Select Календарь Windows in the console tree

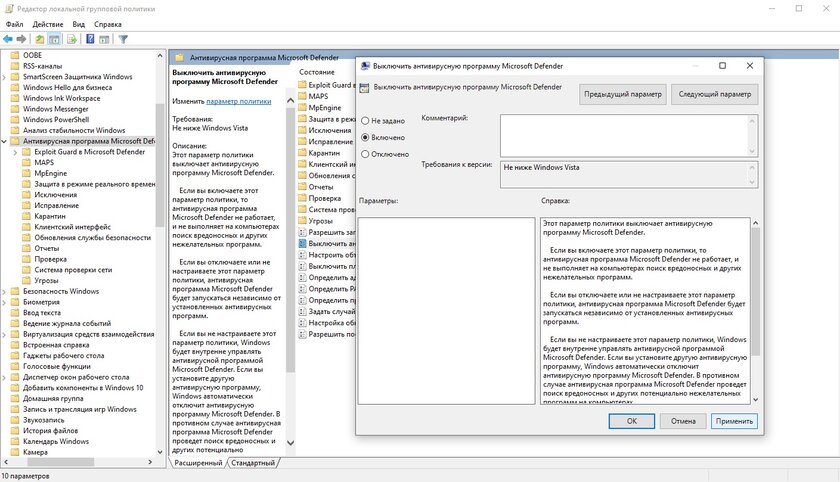(56, 441)
